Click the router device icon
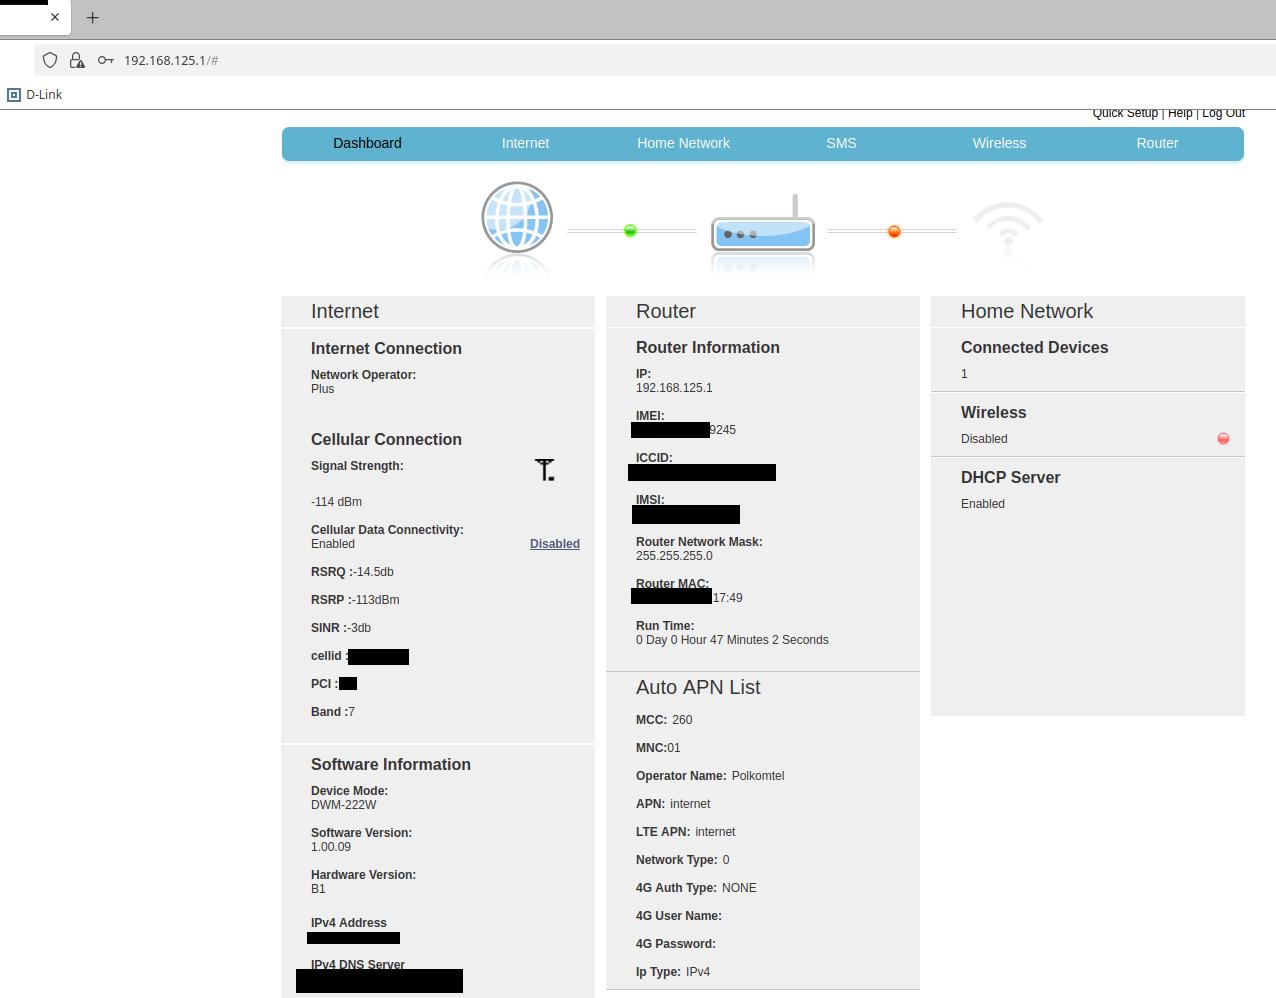The height and width of the screenshot is (998, 1276). tap(763, 223)
